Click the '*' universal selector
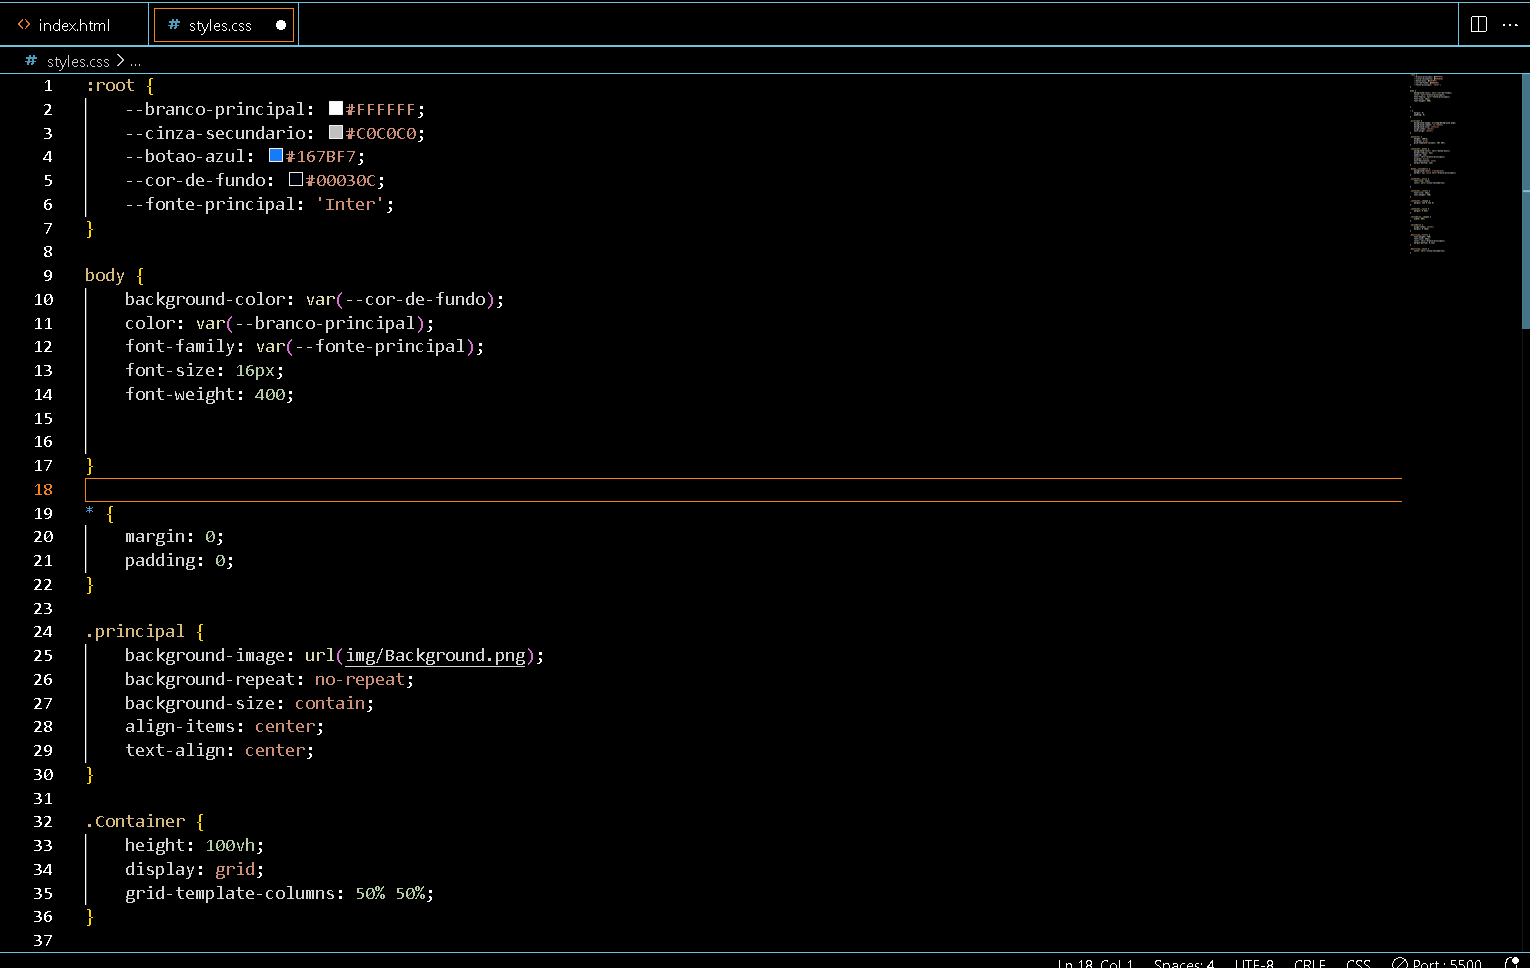This screenshot has width=1530, height=968. tap(90, 512)
